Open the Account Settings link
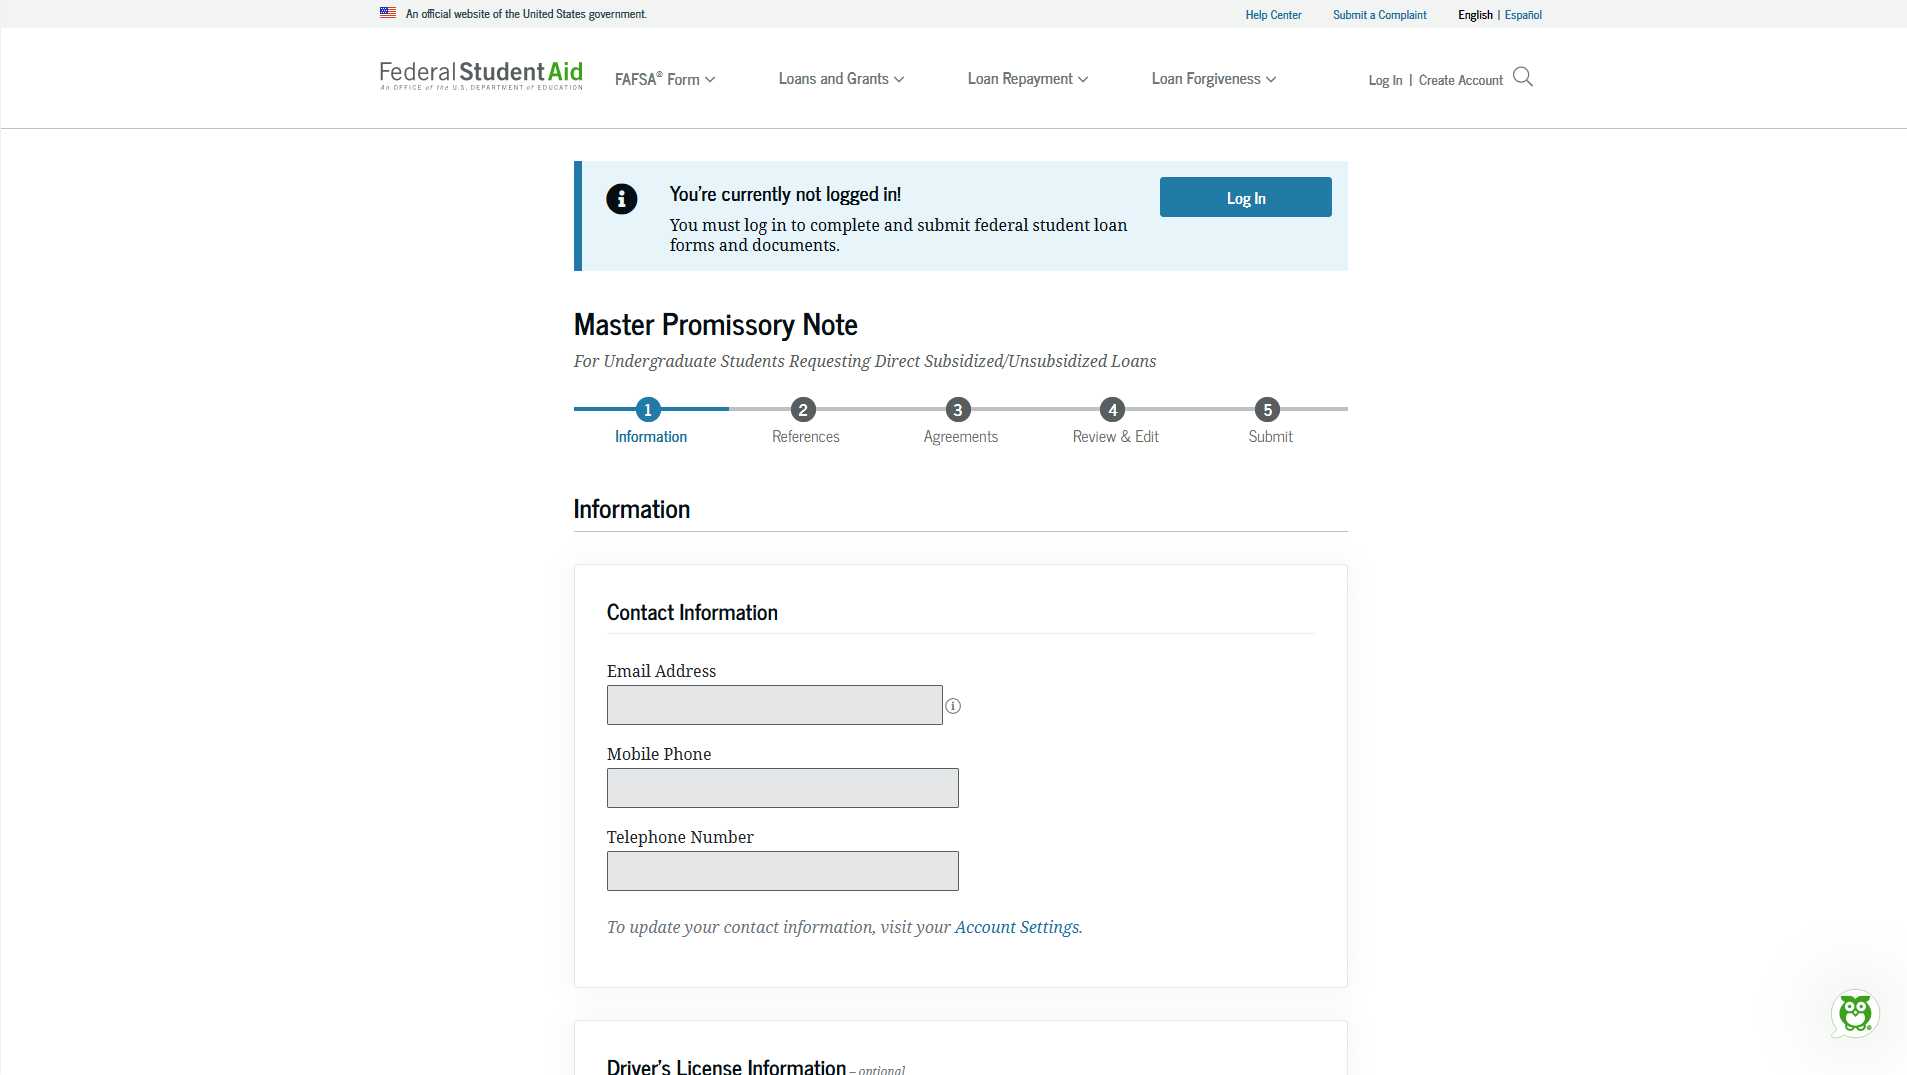Screen dimensions: 1907x1075 (1016, 927)
